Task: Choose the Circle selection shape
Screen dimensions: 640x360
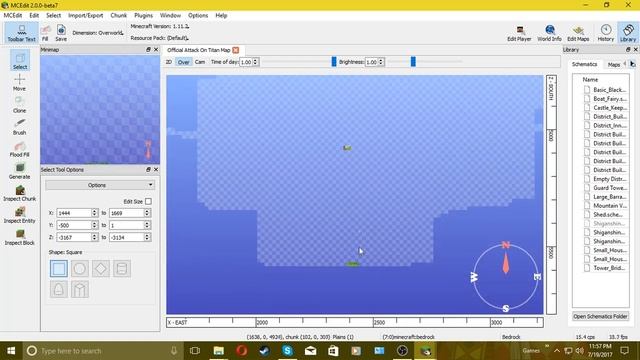Action: [x=80, y=269]
